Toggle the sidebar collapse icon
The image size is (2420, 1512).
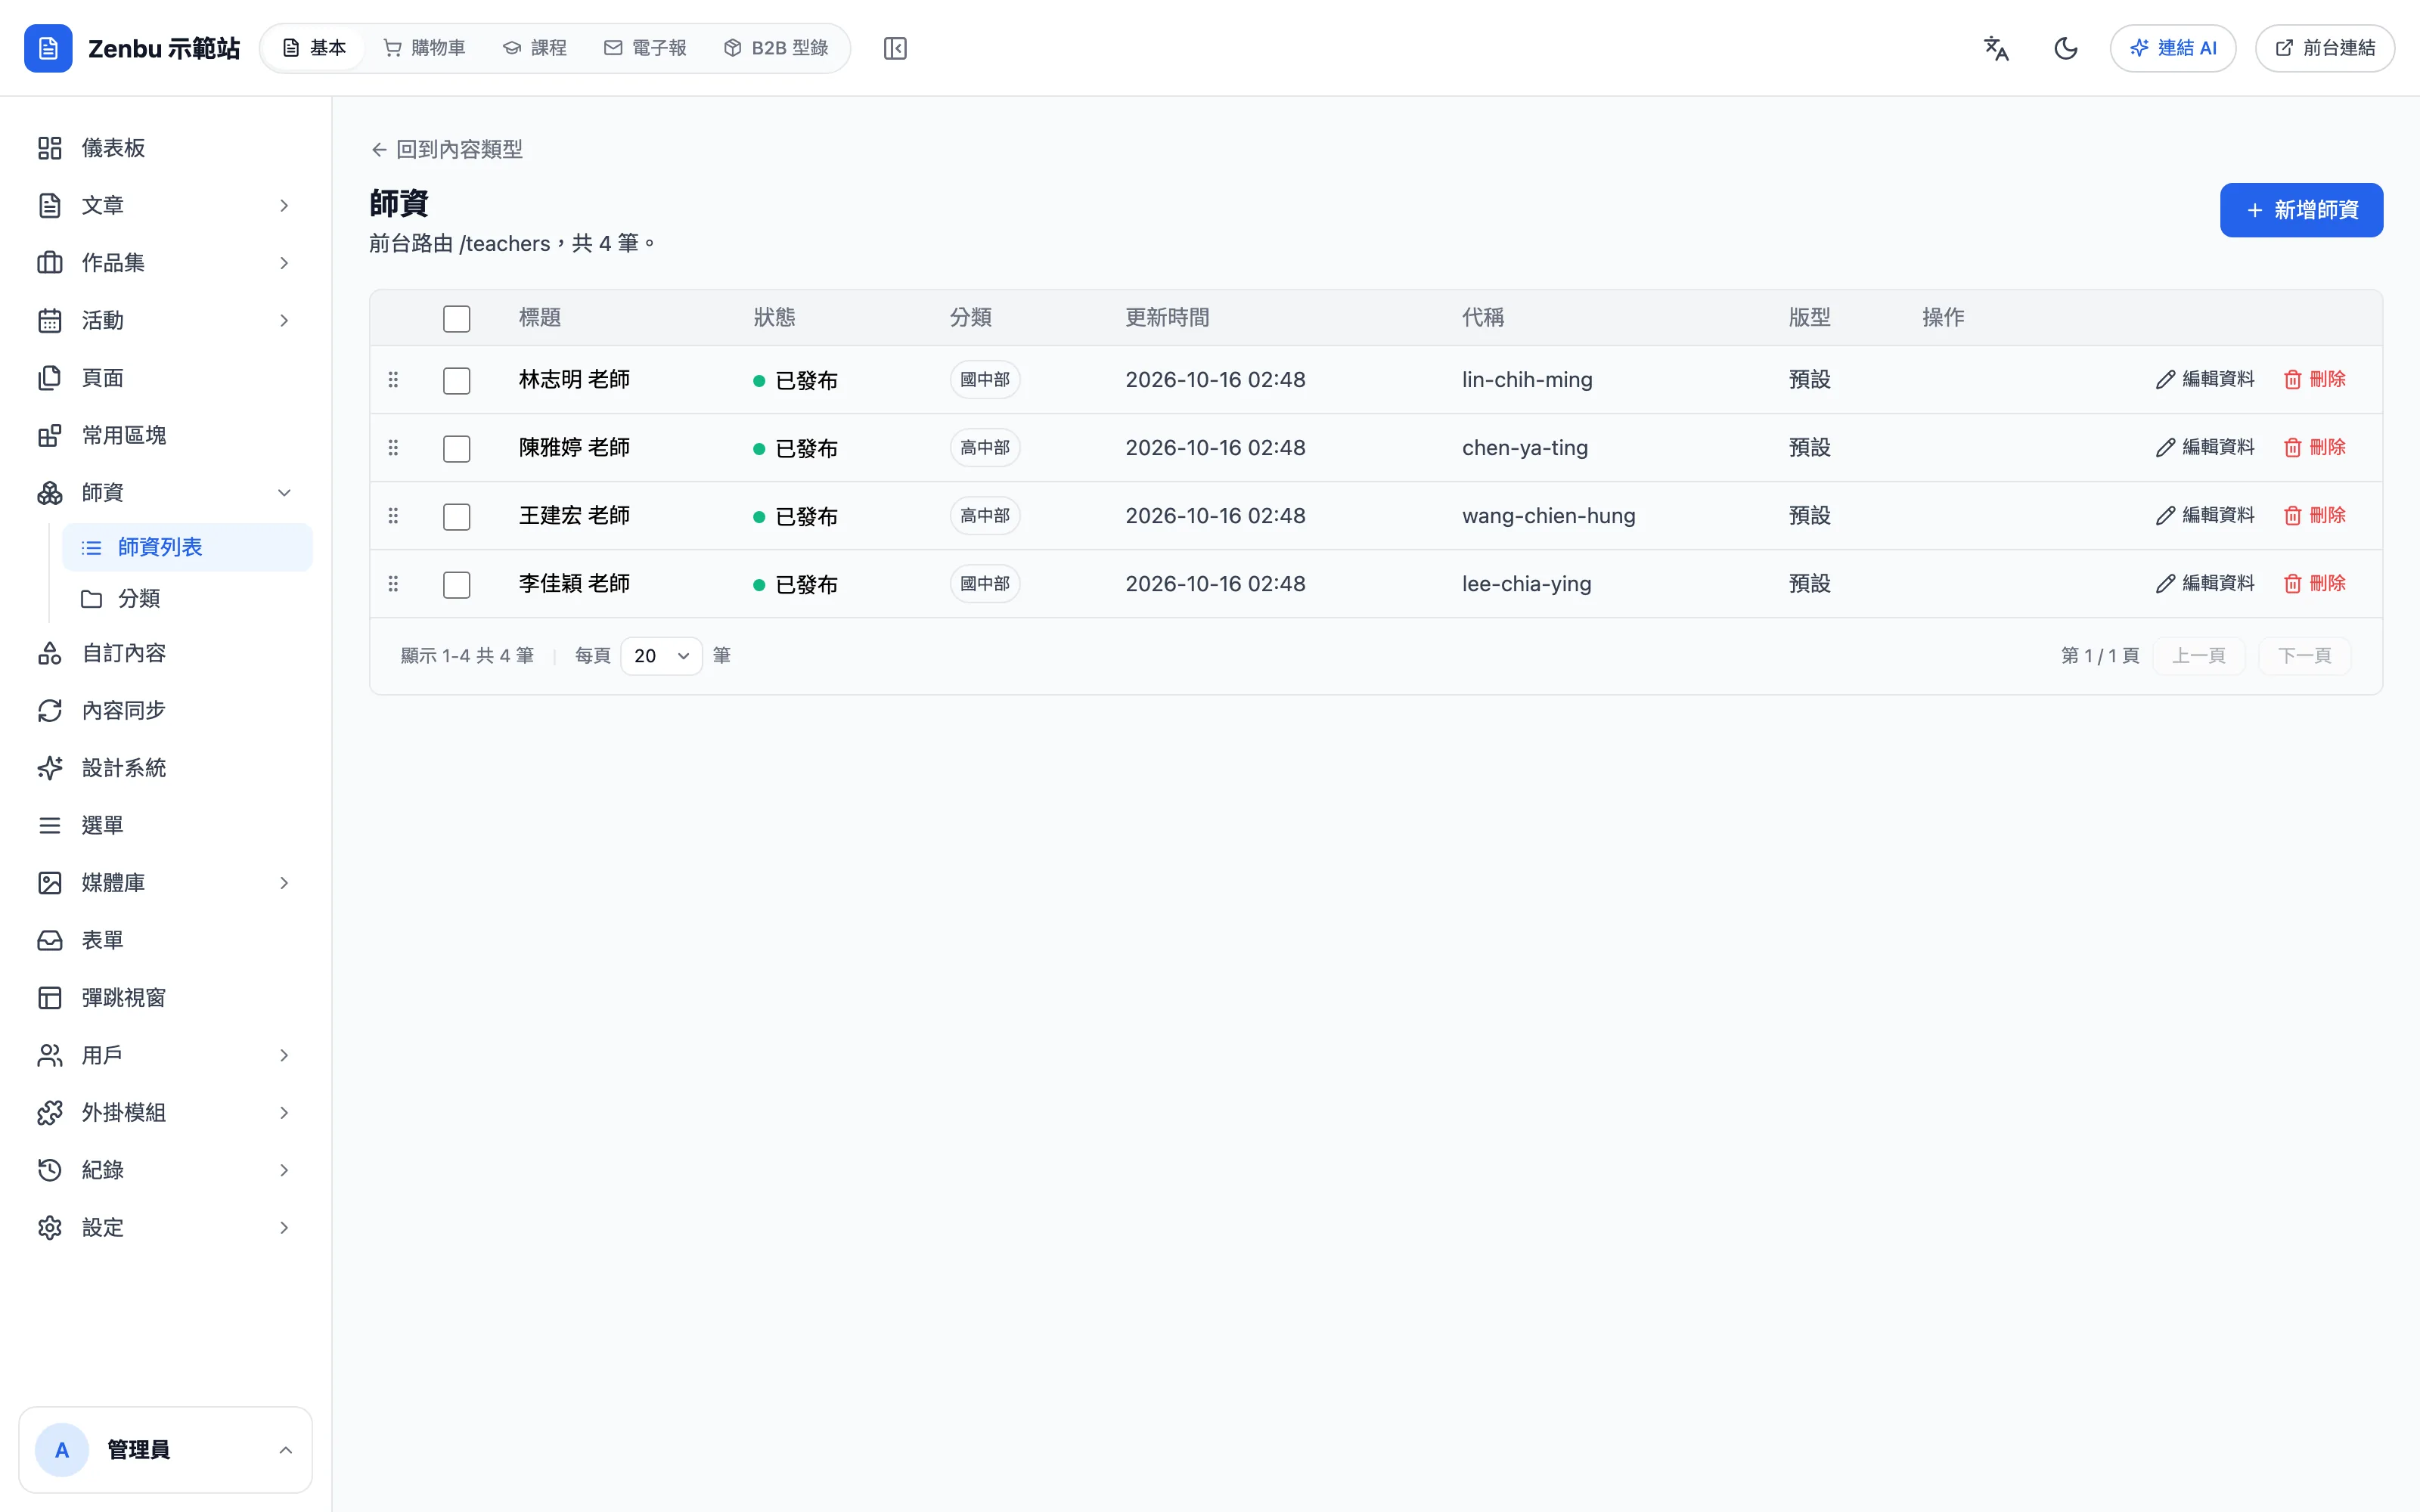coord(895,48)
